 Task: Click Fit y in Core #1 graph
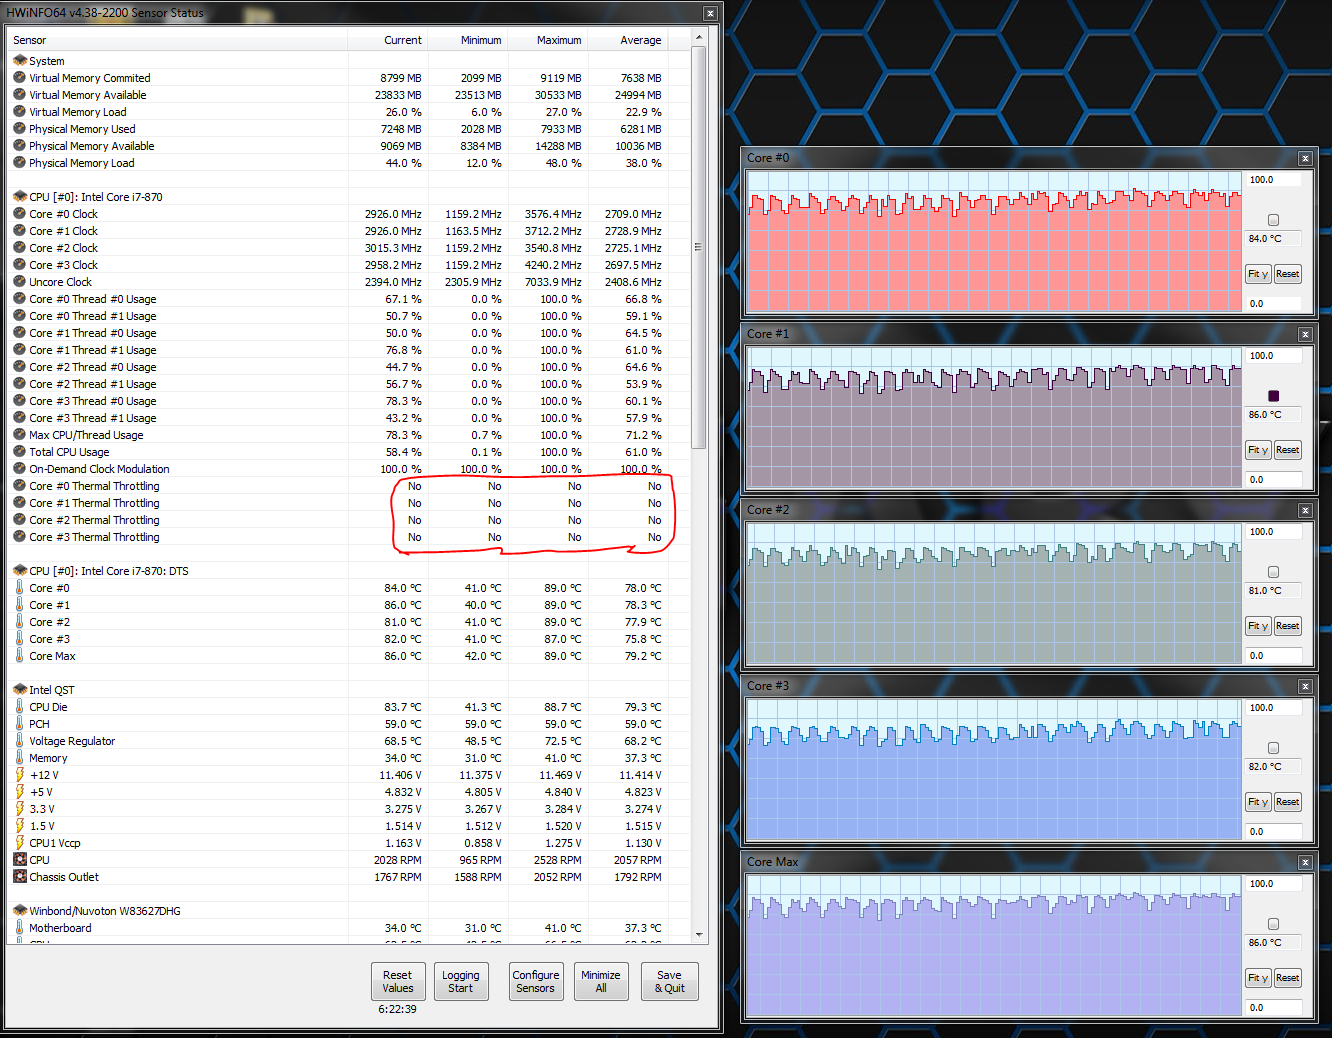pos(1258,450)
